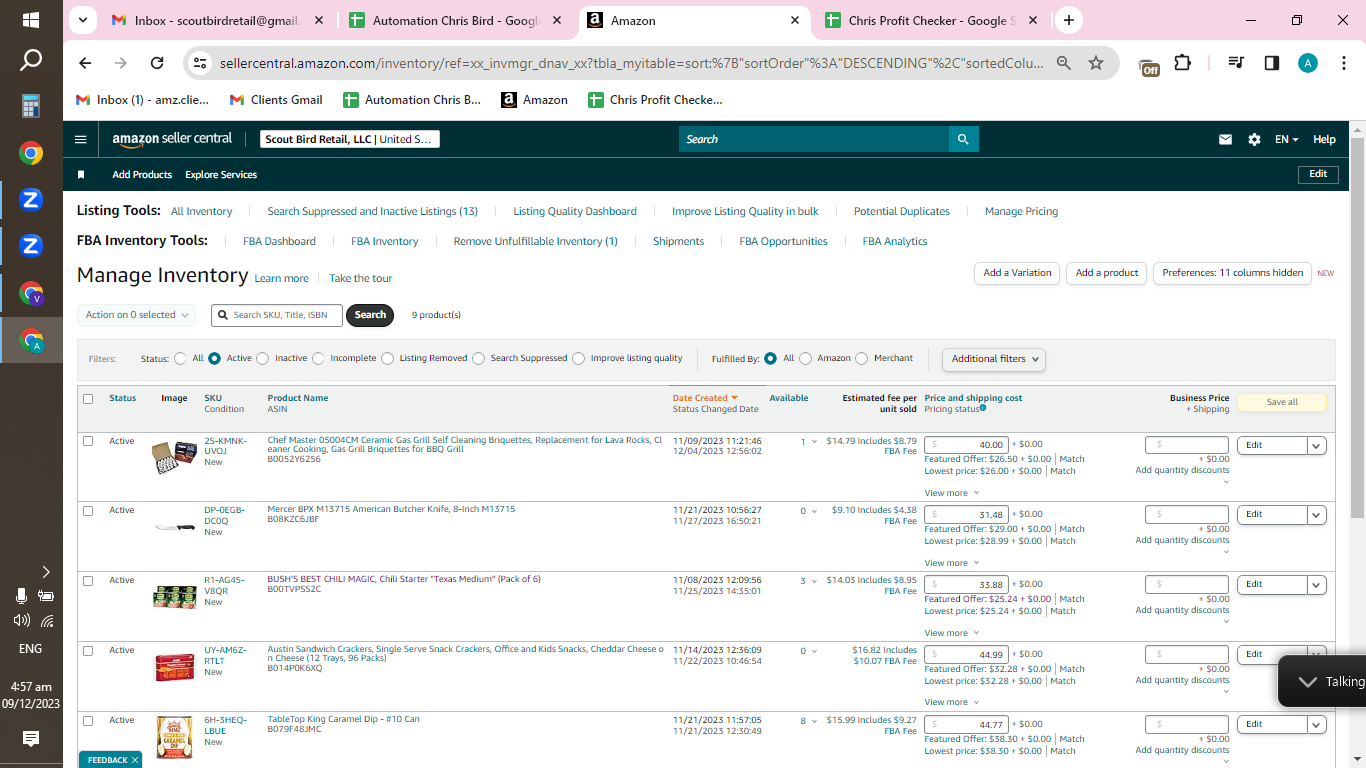Click the BUSH'S BEST Chili Magic product thumbnail
The width and height of the screenshot is (1366, 768).
pos(174,597)
